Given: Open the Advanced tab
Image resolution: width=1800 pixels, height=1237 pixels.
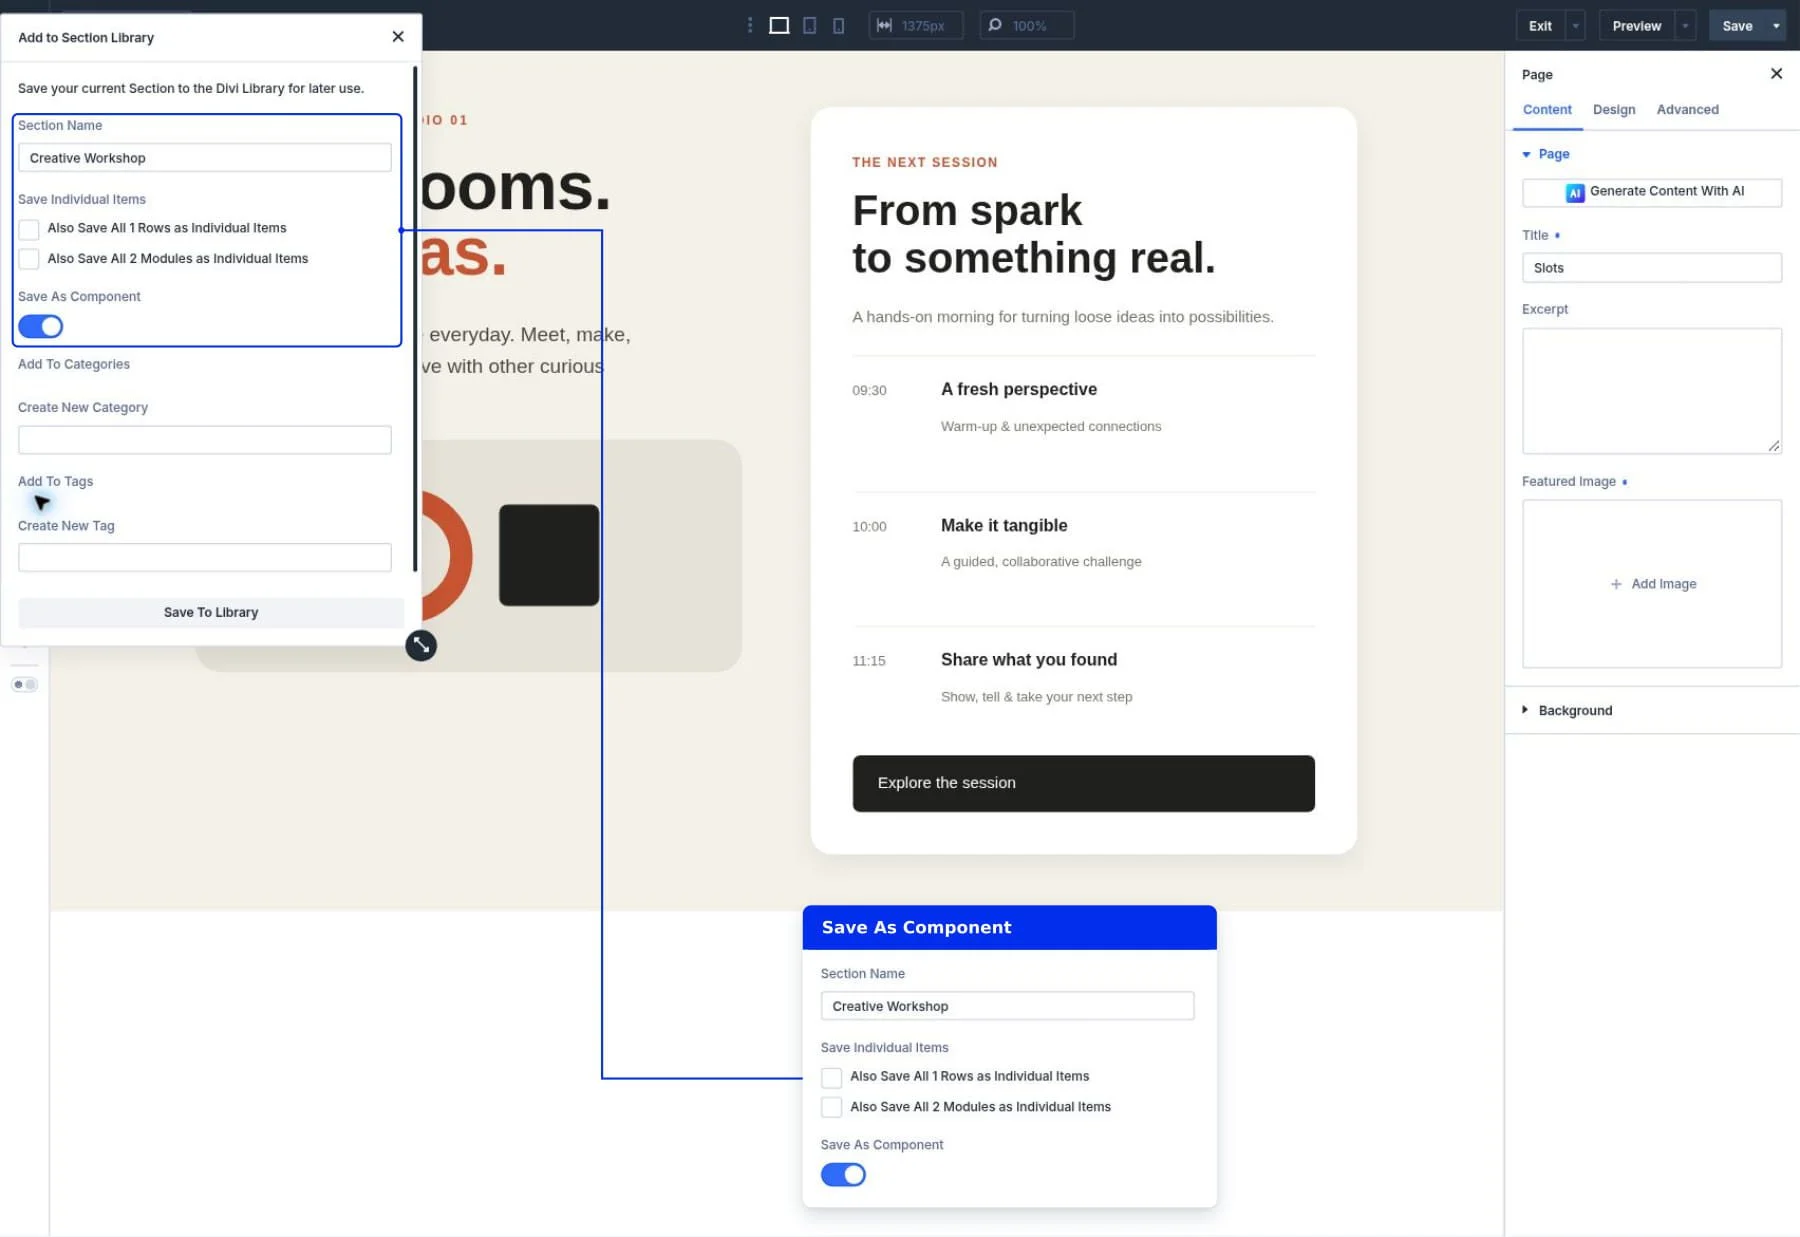Looking at the screenshot, I should [x=1687, y=110].
